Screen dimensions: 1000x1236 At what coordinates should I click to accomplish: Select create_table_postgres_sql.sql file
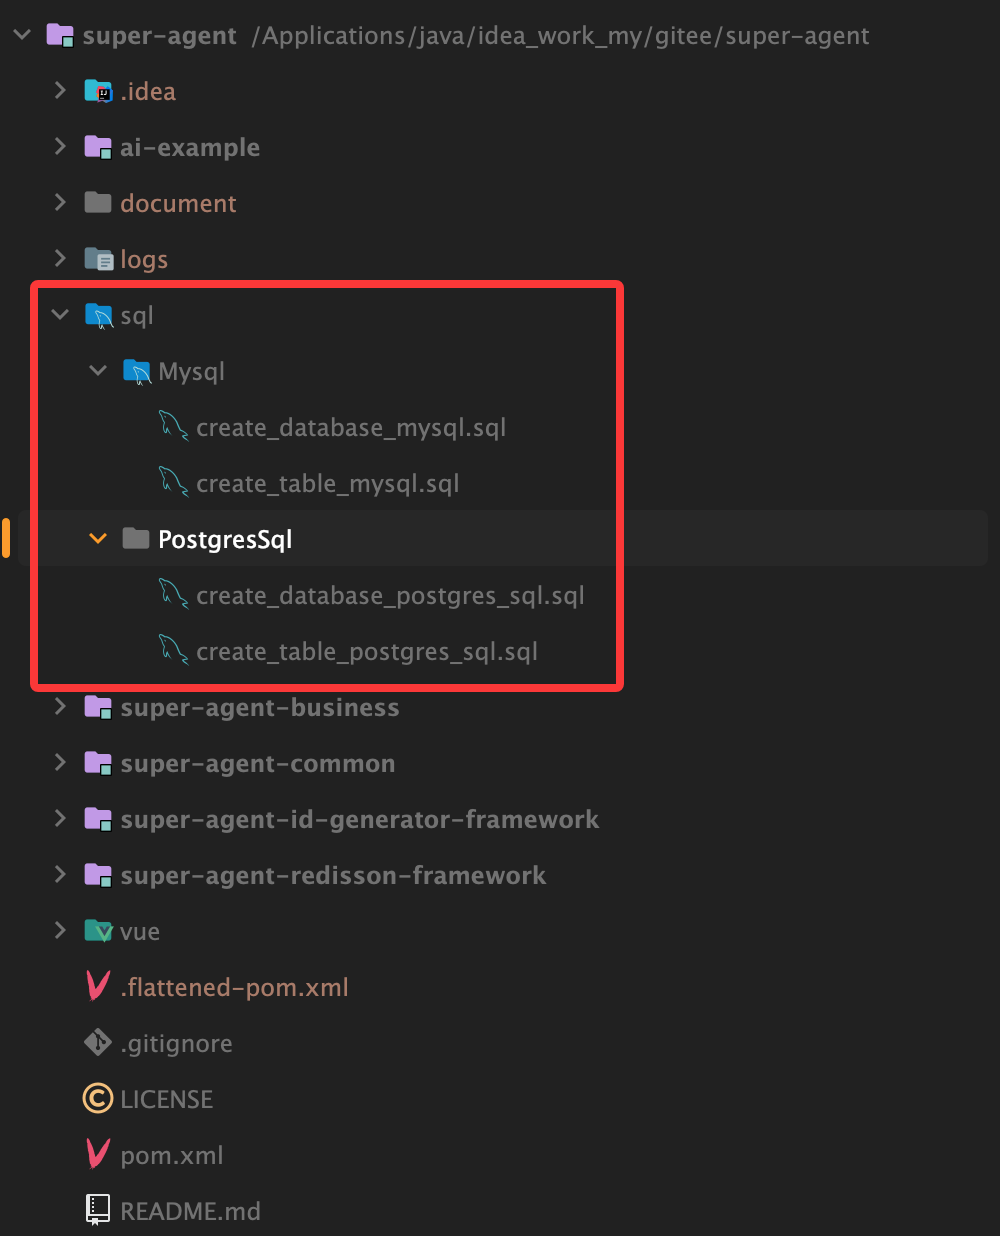(366, 652)
